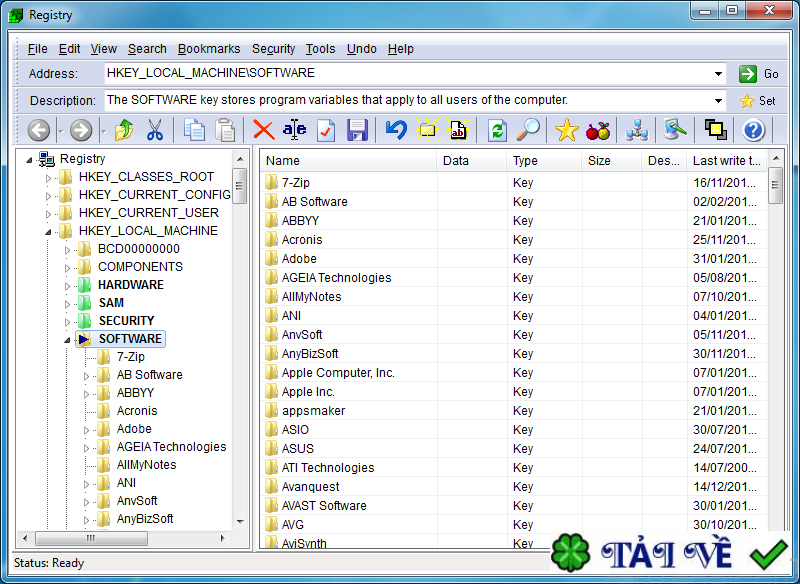The height and width of the screenshot is (584, 800).
Task: Sort the list by the Name column header
Action: pyautogui.click(x=347, y=161)
